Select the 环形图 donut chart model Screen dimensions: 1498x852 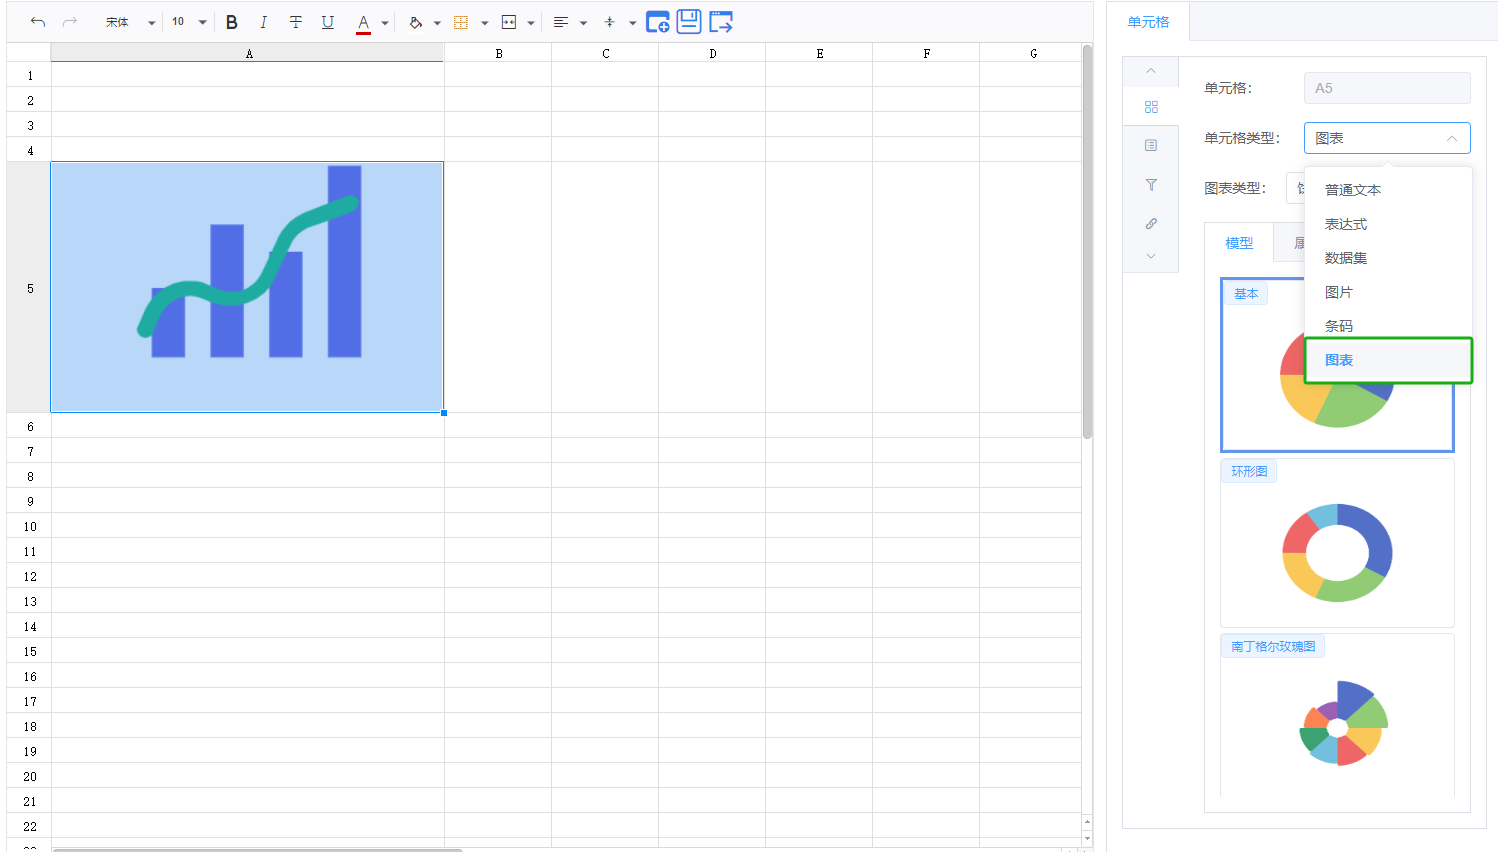coord(1337,543)
